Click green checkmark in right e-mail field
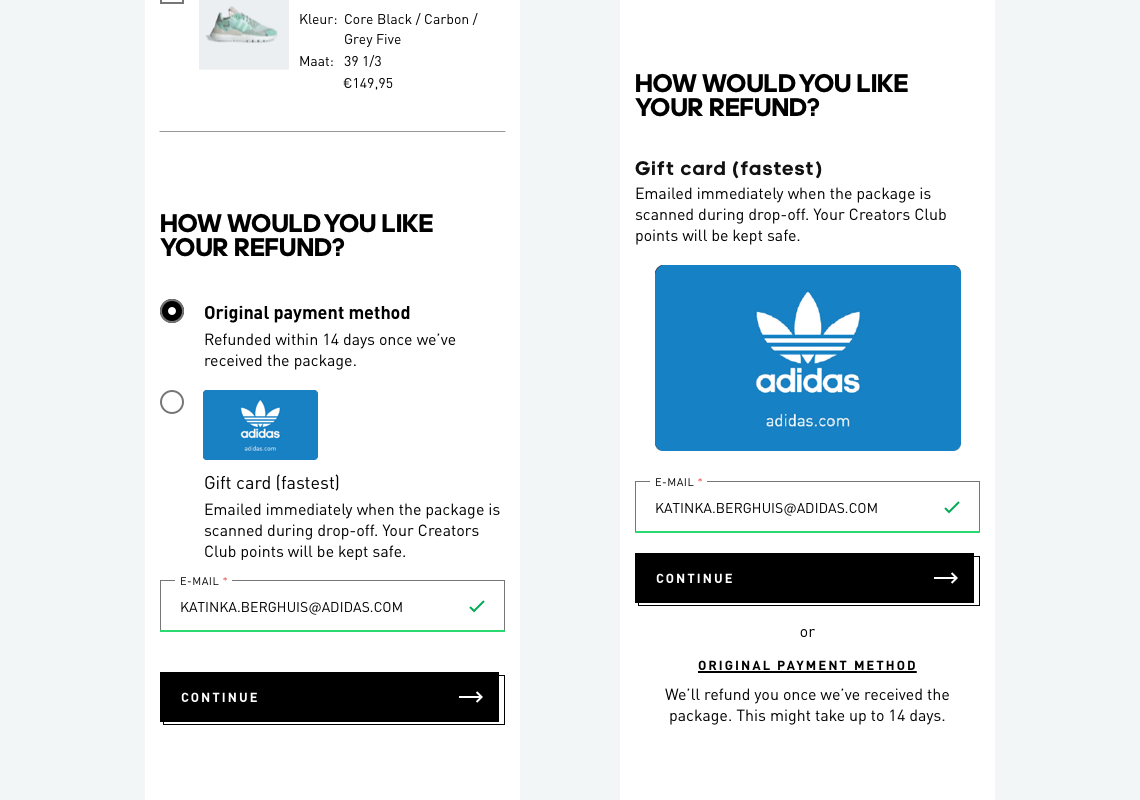Screen dimensions: 1140x800 tap(952, 508)
